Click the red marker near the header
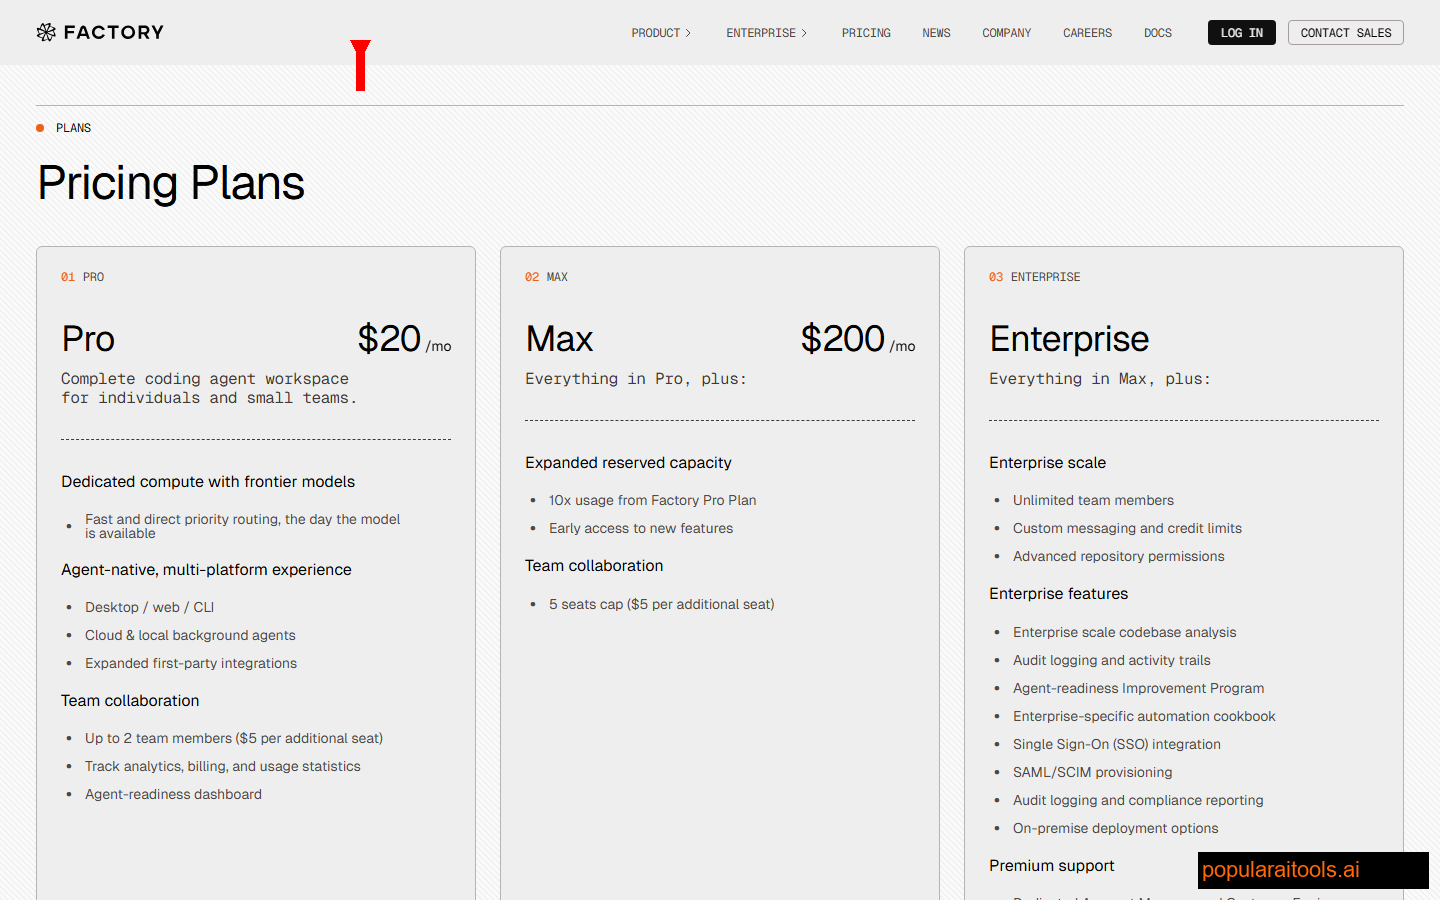The width and height of the screenshot is (1440, 900). pyautogui.click(x=361, y=67)
